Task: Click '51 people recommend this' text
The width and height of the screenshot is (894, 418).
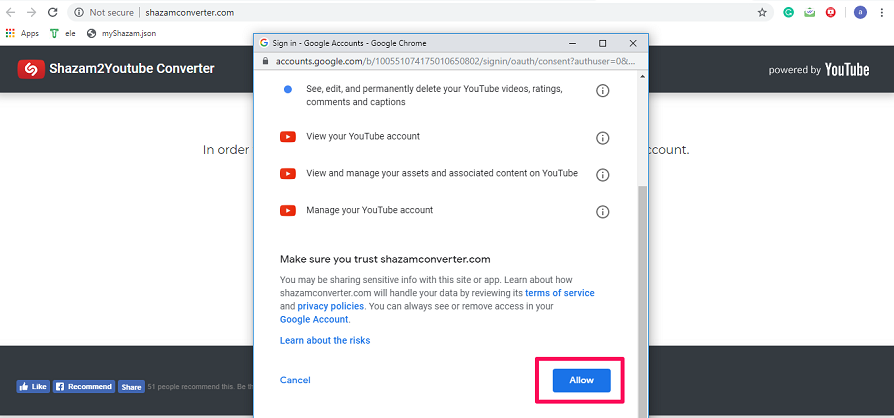Action: 189,387
